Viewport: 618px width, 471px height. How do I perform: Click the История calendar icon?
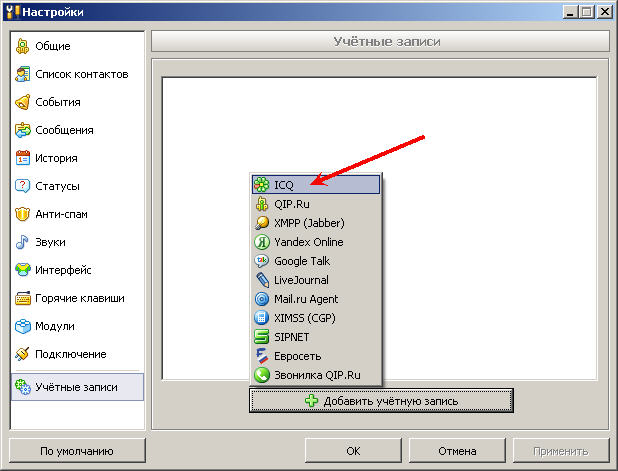[22, 158]
